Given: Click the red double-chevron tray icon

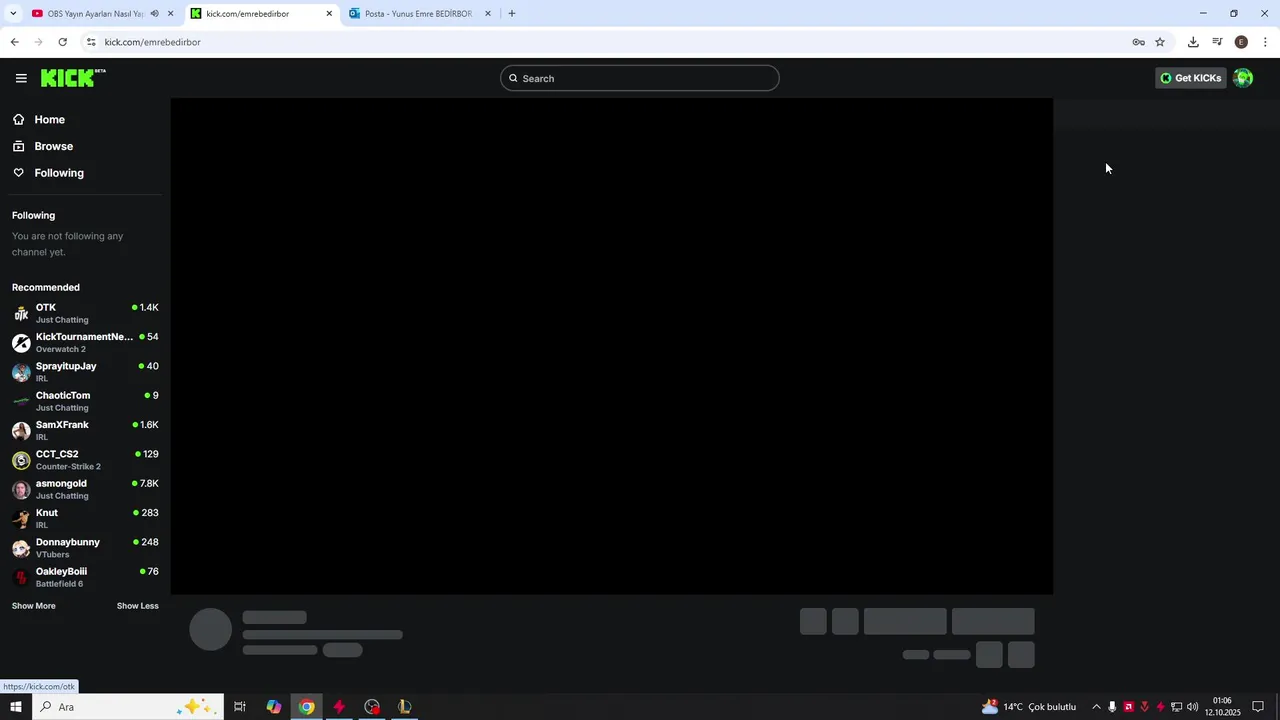Looking at the screenshot, I should click(1144, 707).
